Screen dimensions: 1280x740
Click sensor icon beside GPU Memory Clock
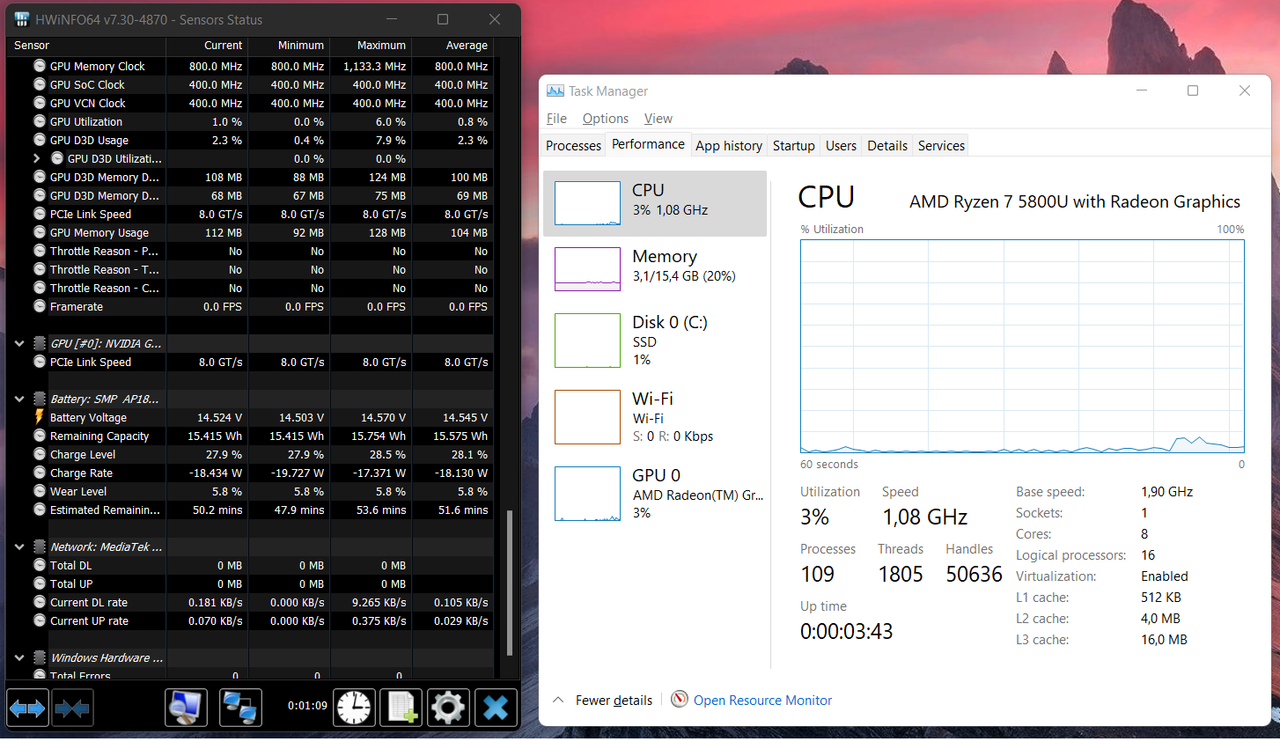click(40, 66)
